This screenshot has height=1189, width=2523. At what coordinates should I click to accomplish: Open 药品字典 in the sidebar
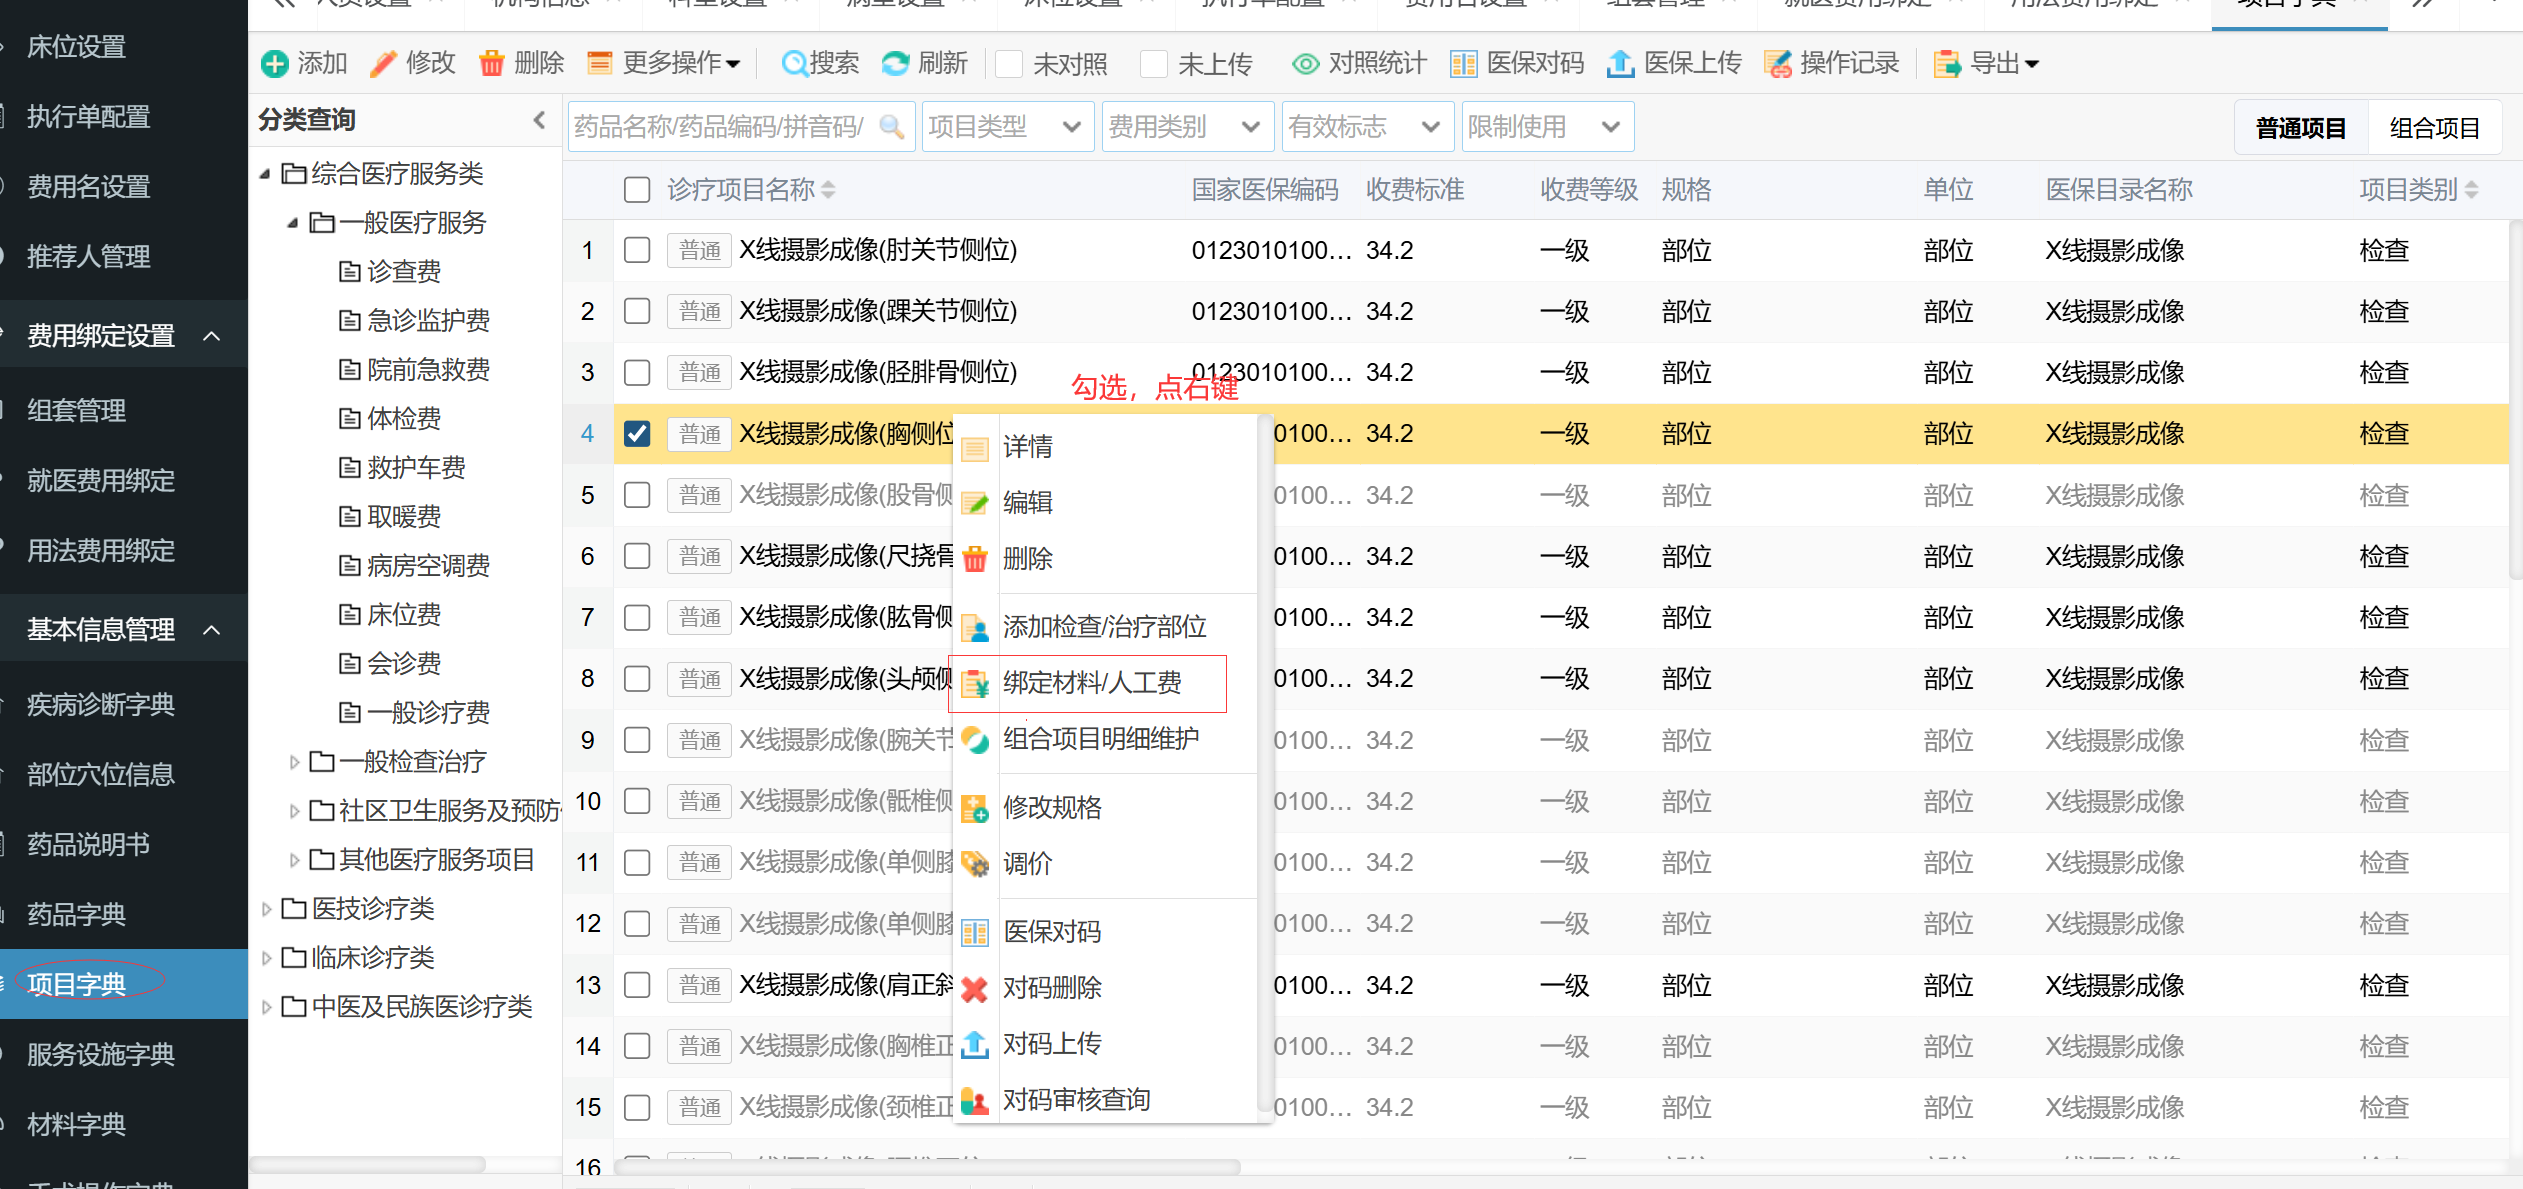[76, 914]
